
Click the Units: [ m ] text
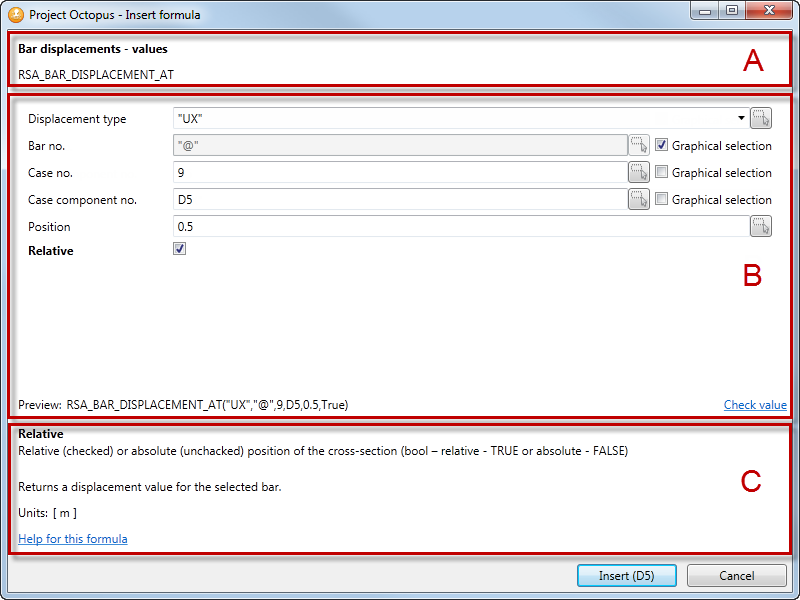[x=47, y=513]
